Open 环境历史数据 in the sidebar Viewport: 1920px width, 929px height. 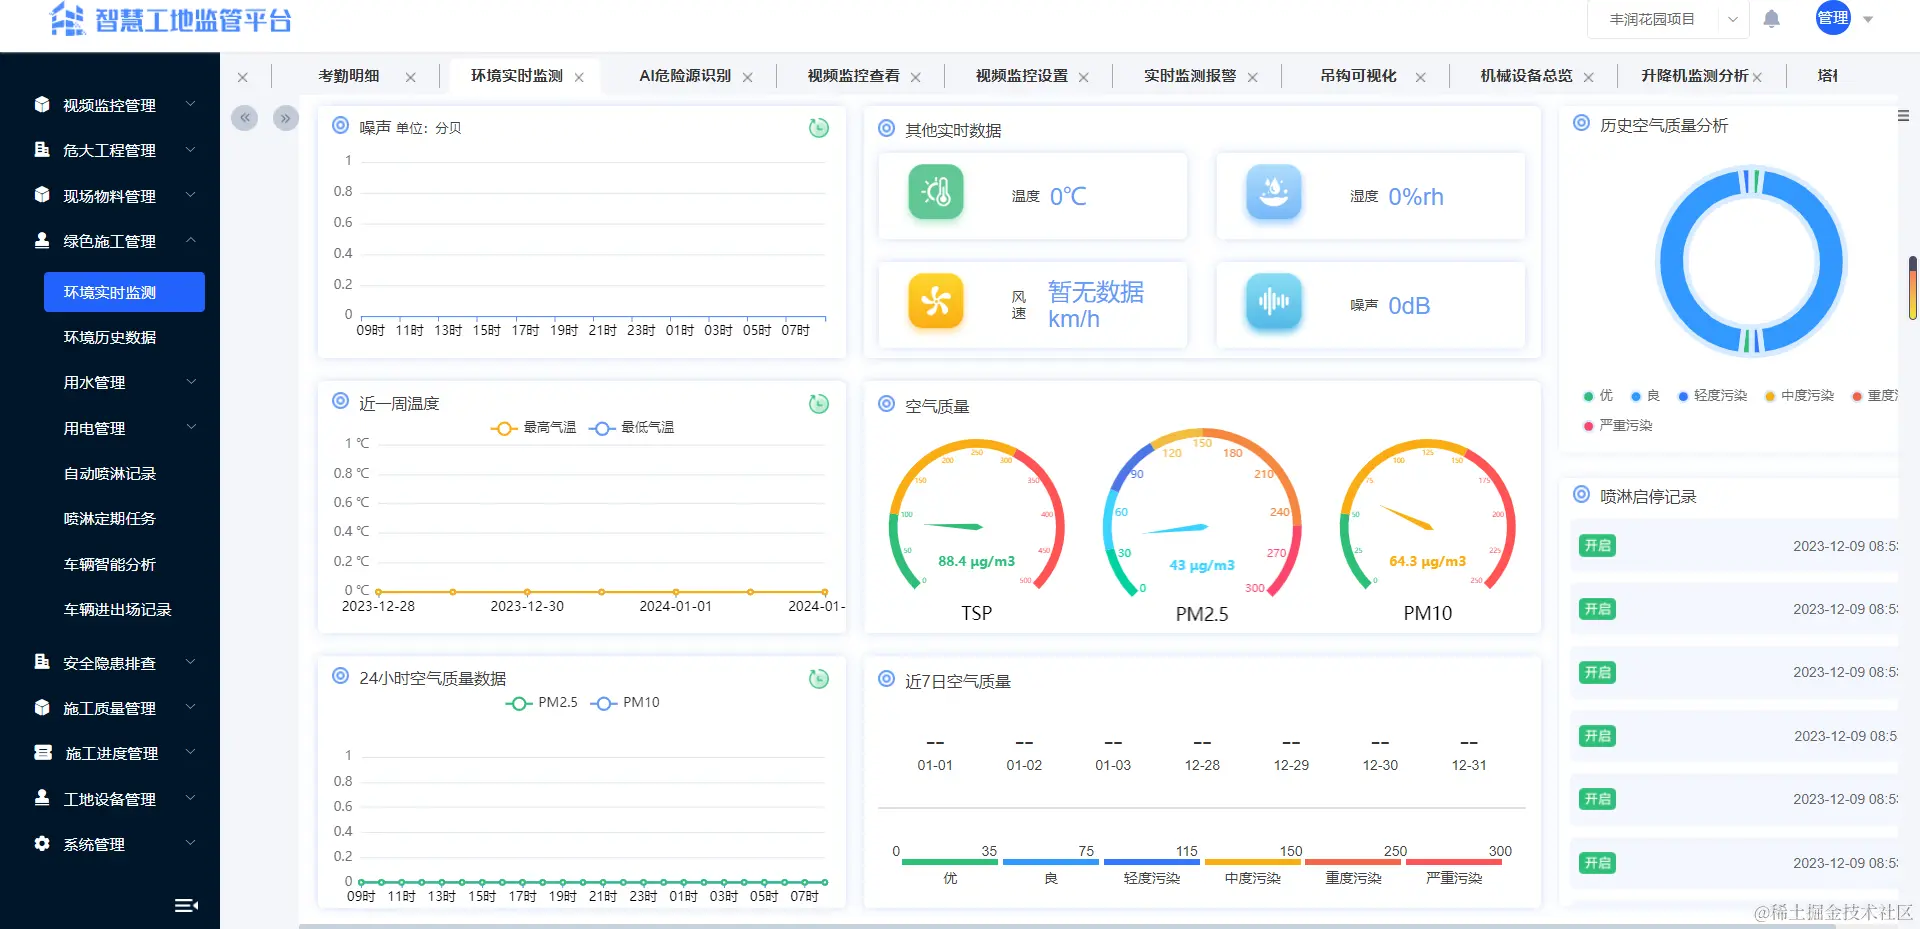[x=110, y=337]
